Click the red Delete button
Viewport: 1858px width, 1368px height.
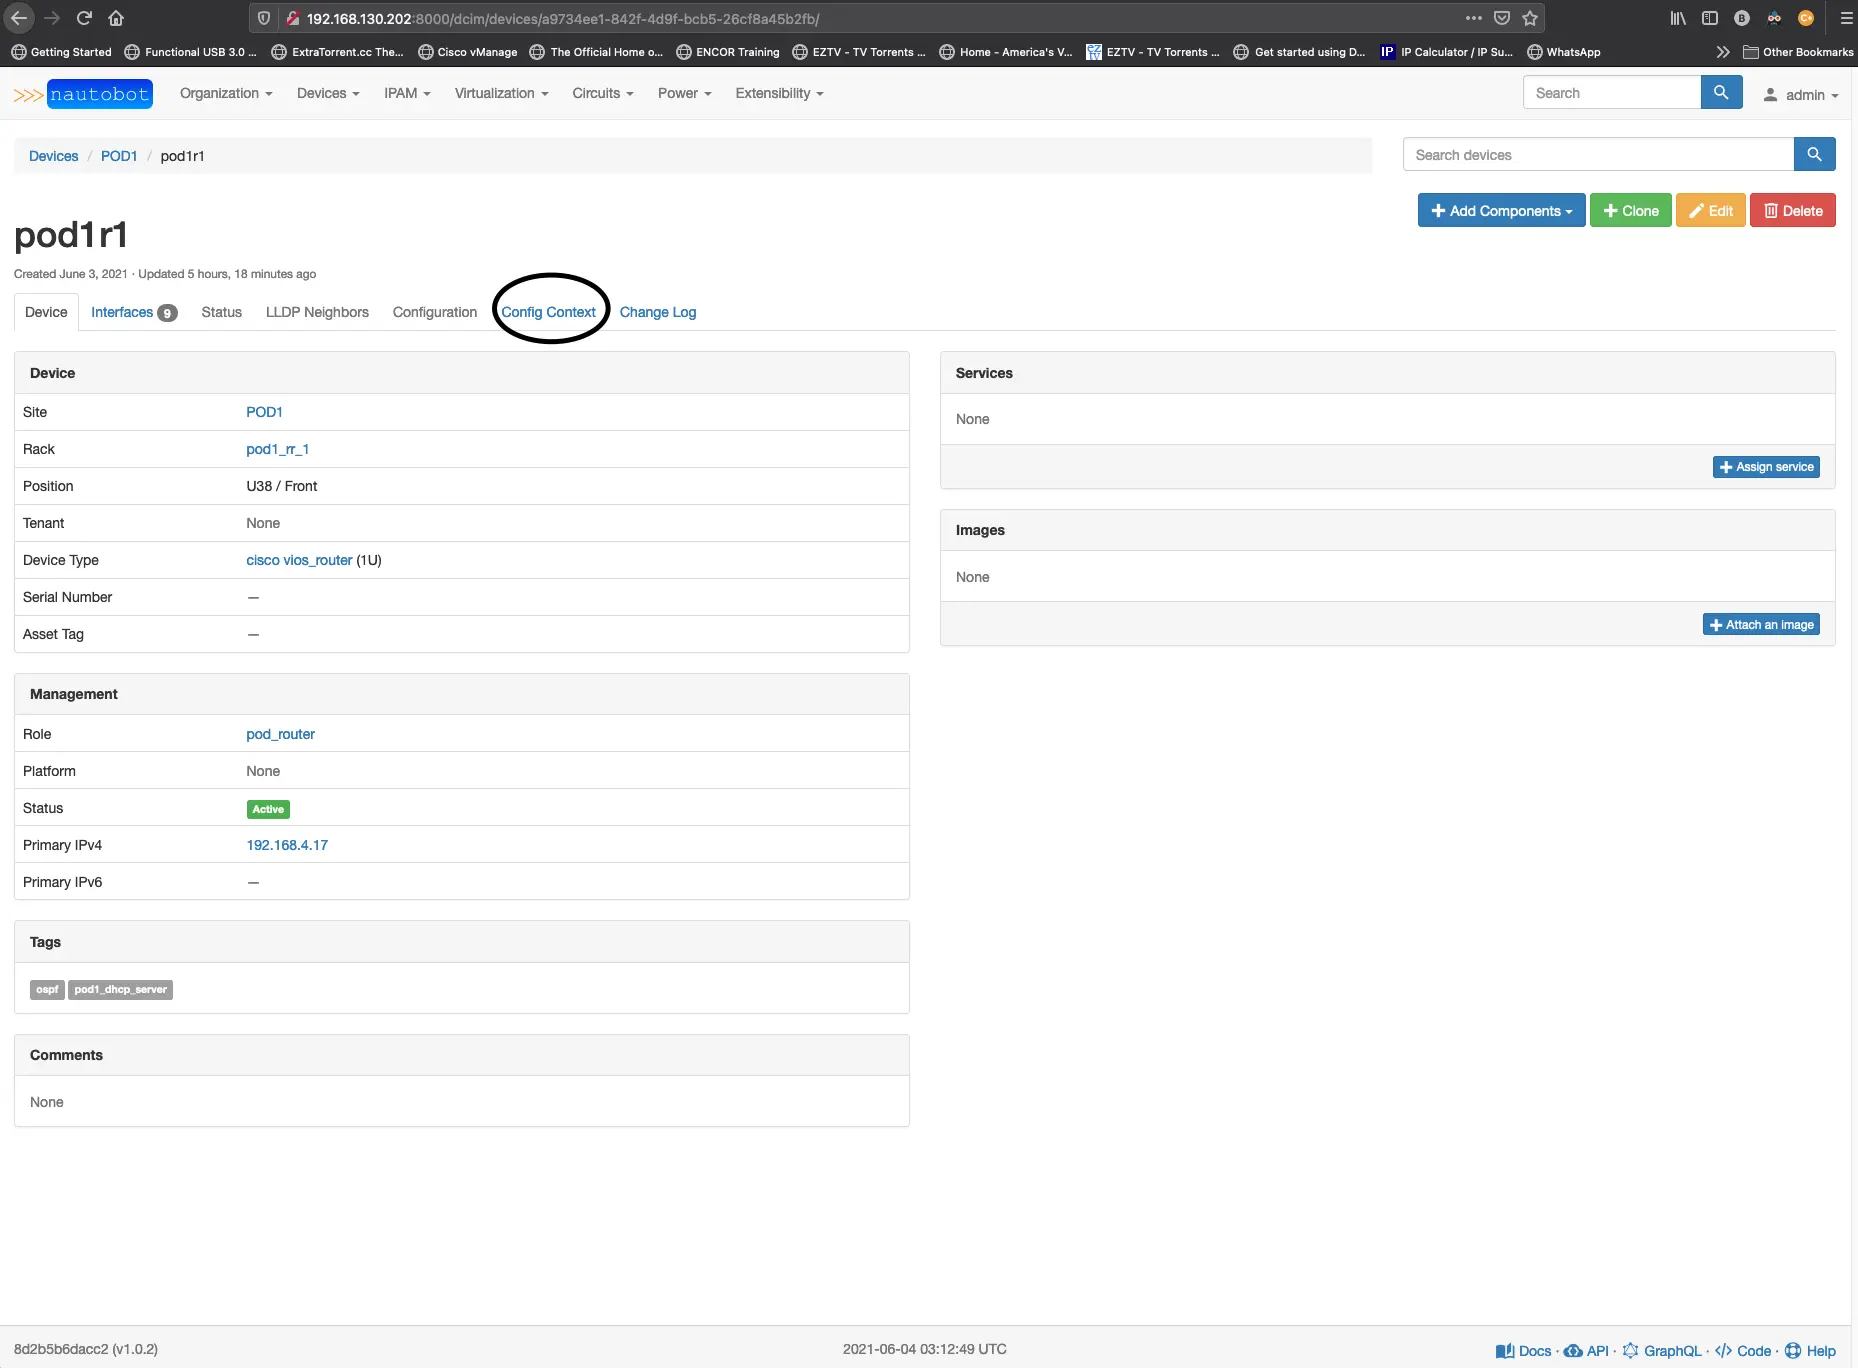pos(1793,211)
